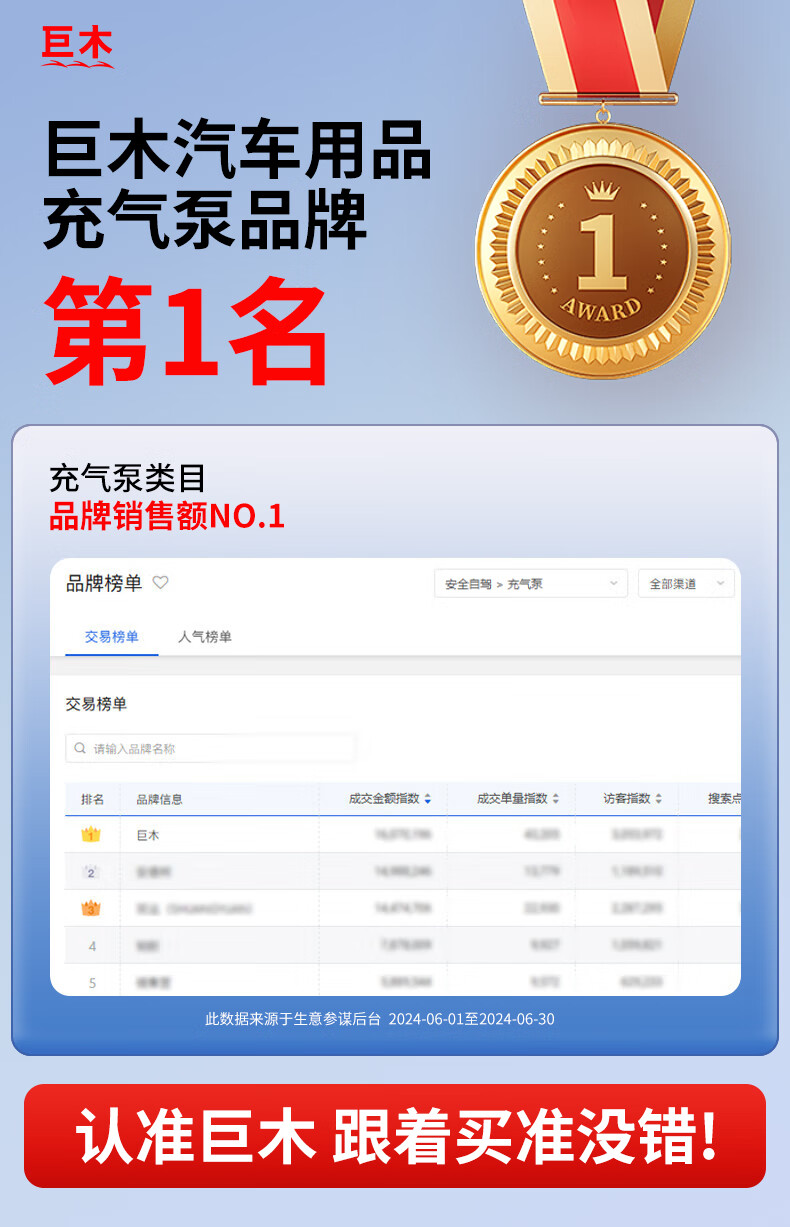Click the 交易榜单 section heading
Screen dimensions: 790x1227
coord(96,704)
